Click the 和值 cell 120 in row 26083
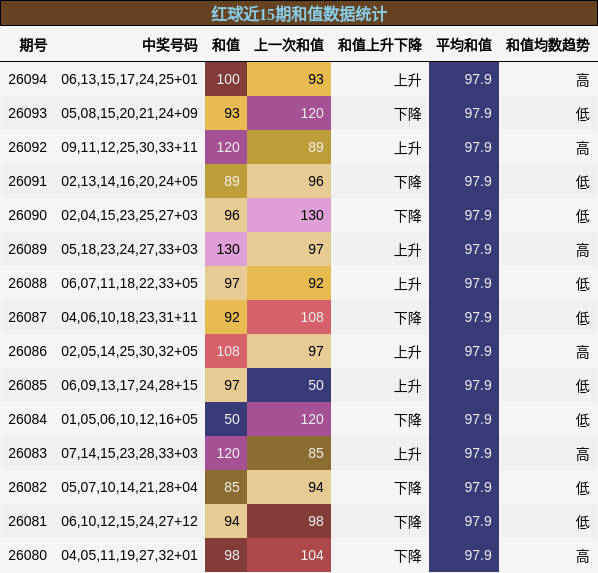 coord(226,453)
